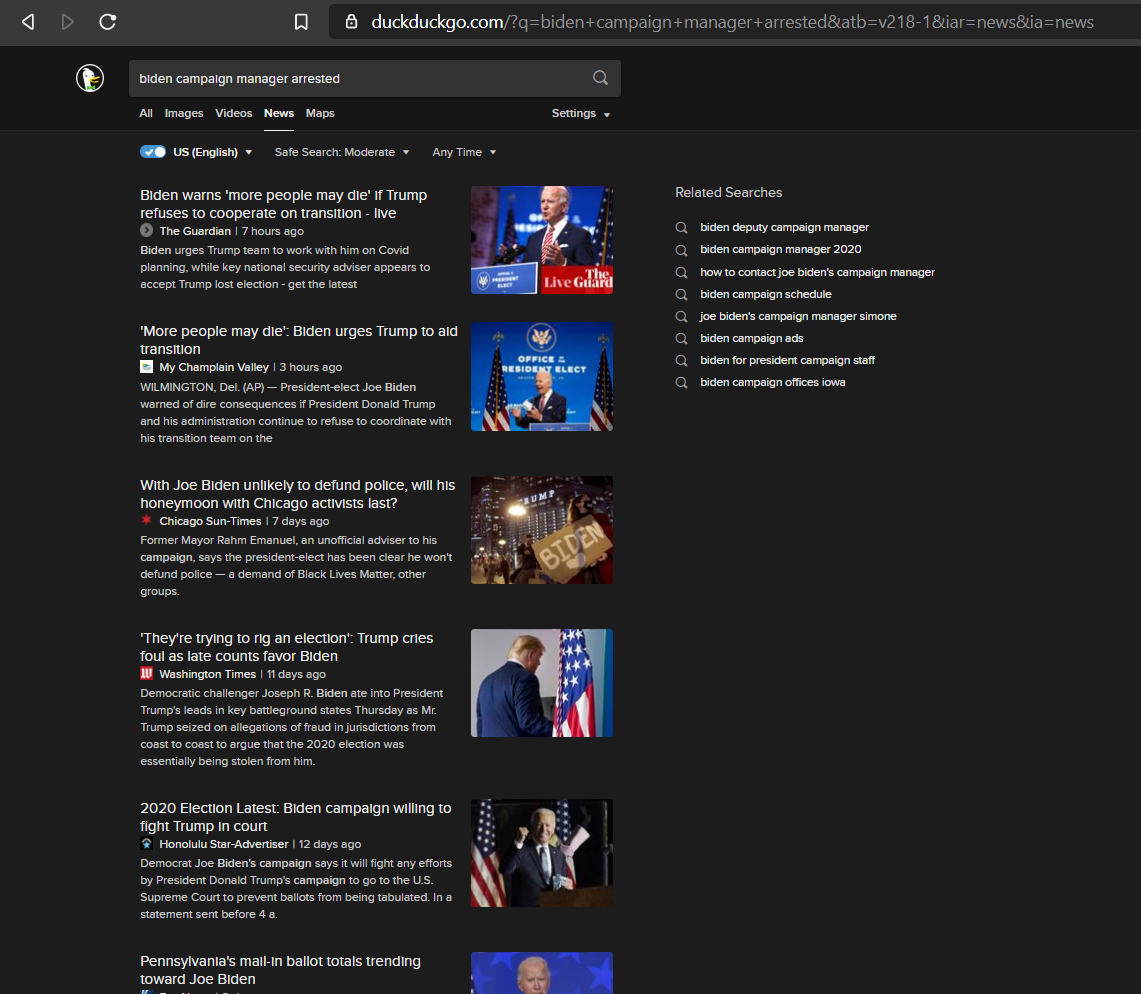Open 'Pennsylvania's mail-in ballot totals' article

pos(280,970)
